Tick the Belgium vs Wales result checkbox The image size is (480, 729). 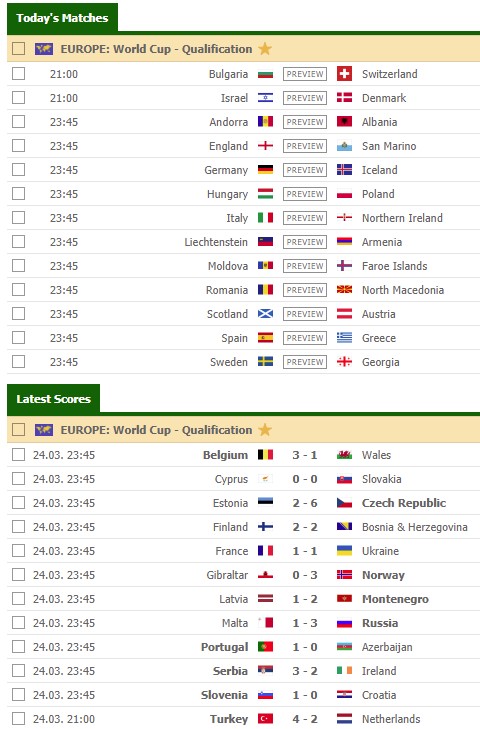[x=19, y=455]
